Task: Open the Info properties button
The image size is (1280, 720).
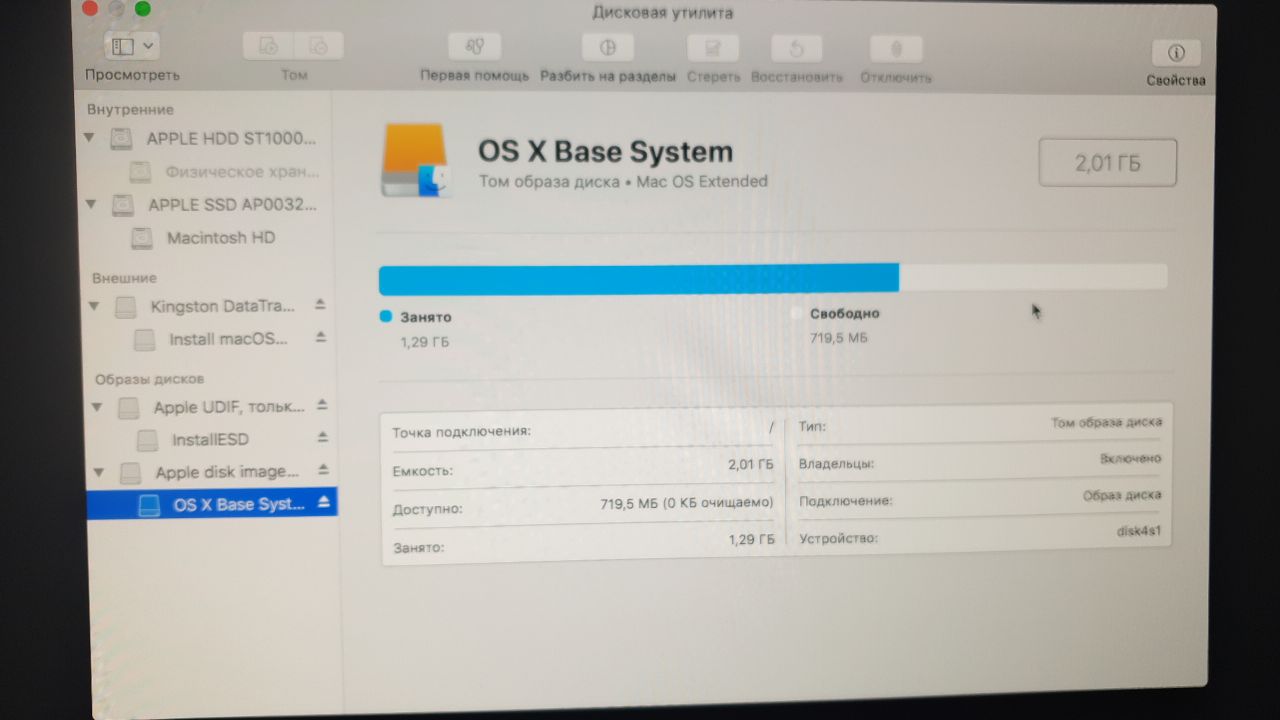Action: [x=1176, y=52]
